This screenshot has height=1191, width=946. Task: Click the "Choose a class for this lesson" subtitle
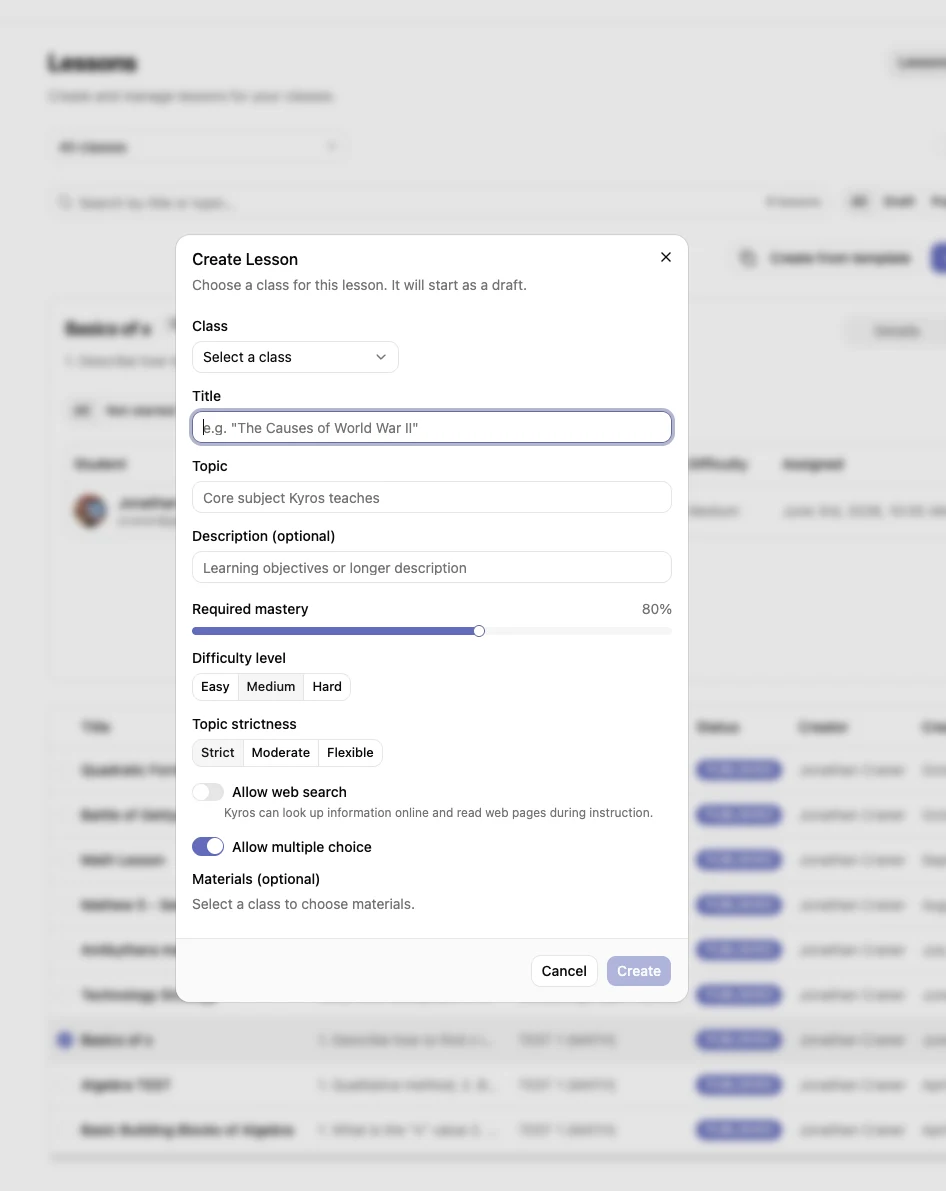(359, 285)
